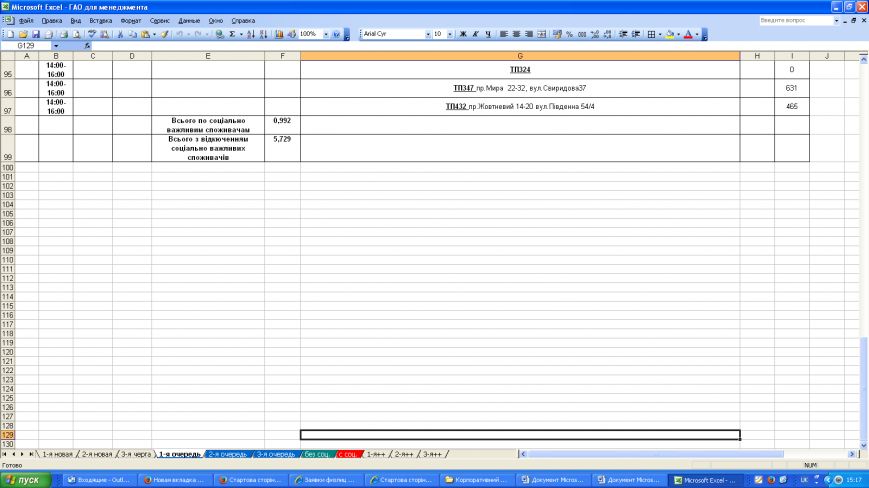Open the AutoSum functions arrow
The width and height of the screenshot is (869, 488).
click(241, 34)
